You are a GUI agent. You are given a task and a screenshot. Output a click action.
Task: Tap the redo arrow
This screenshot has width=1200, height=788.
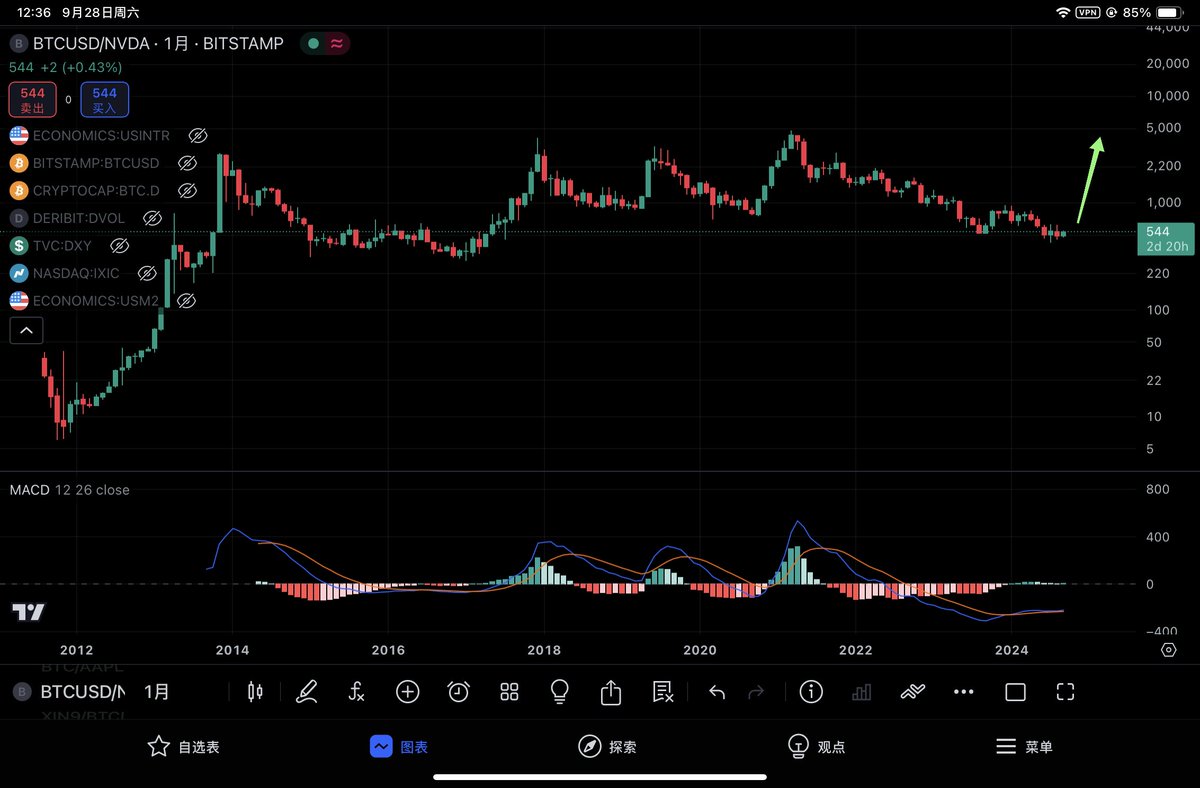[x=756, y=691]
